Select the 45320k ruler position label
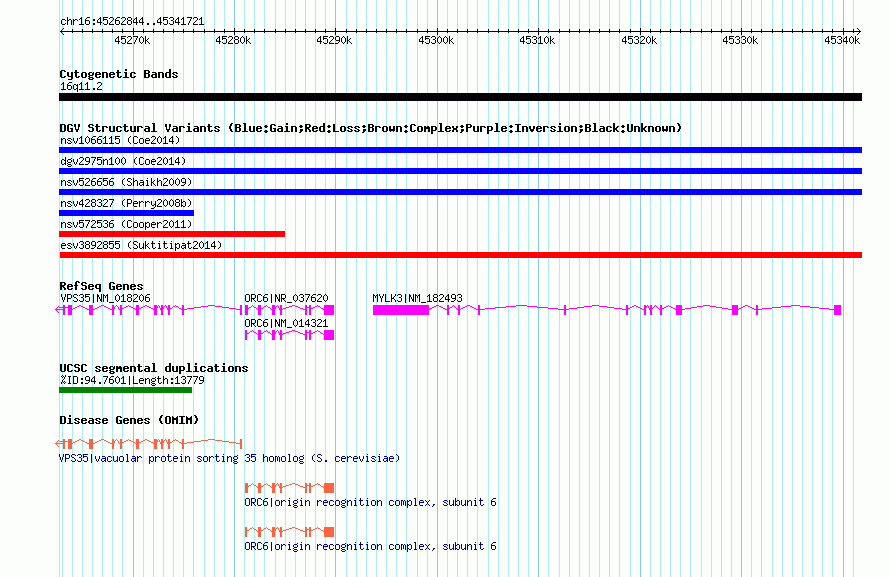Viewport: 890px width, 577px height. point(639,40)
